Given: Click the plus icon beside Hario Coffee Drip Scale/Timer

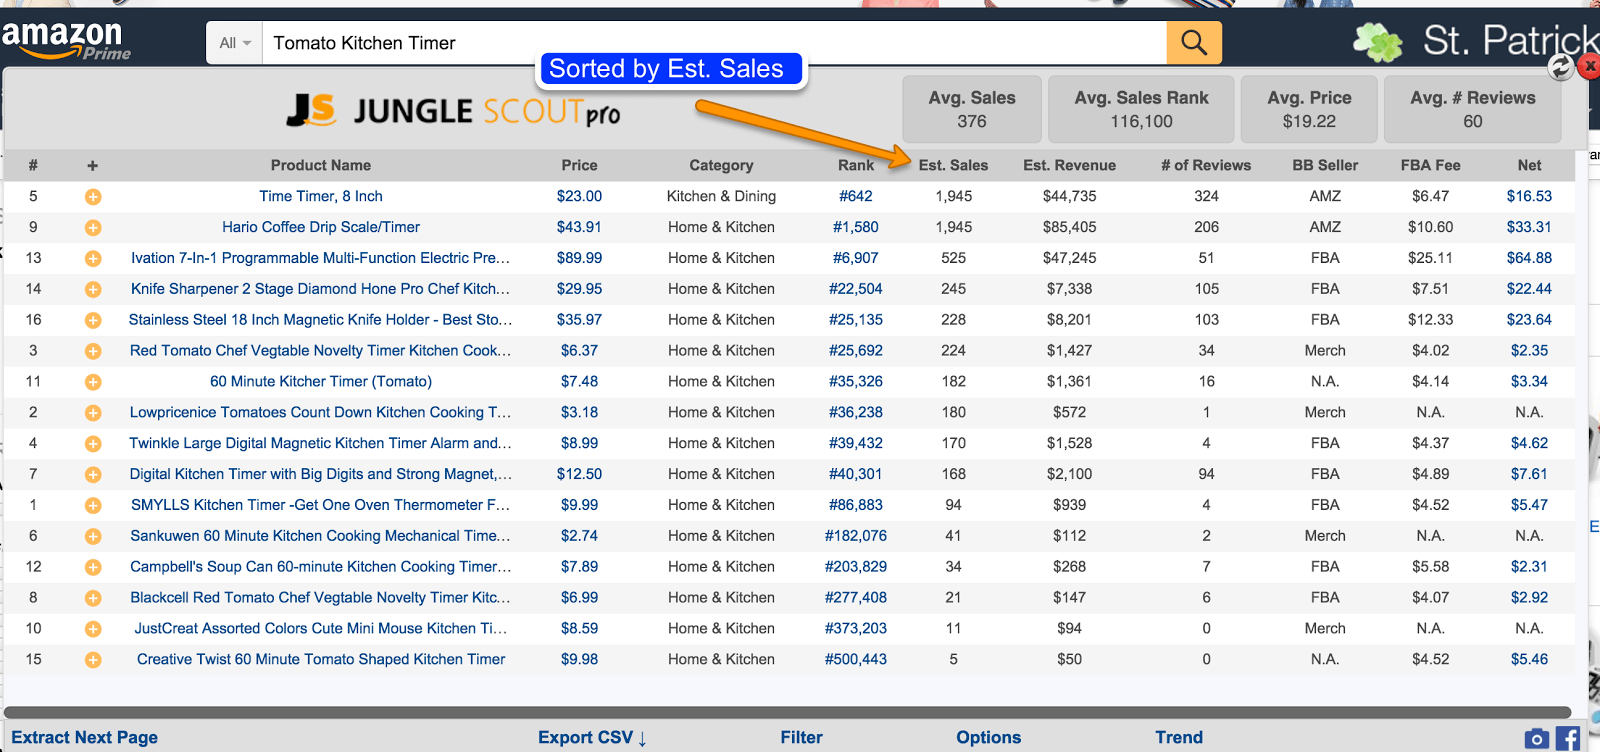Looking at the screenshot, I should (93, 228).
